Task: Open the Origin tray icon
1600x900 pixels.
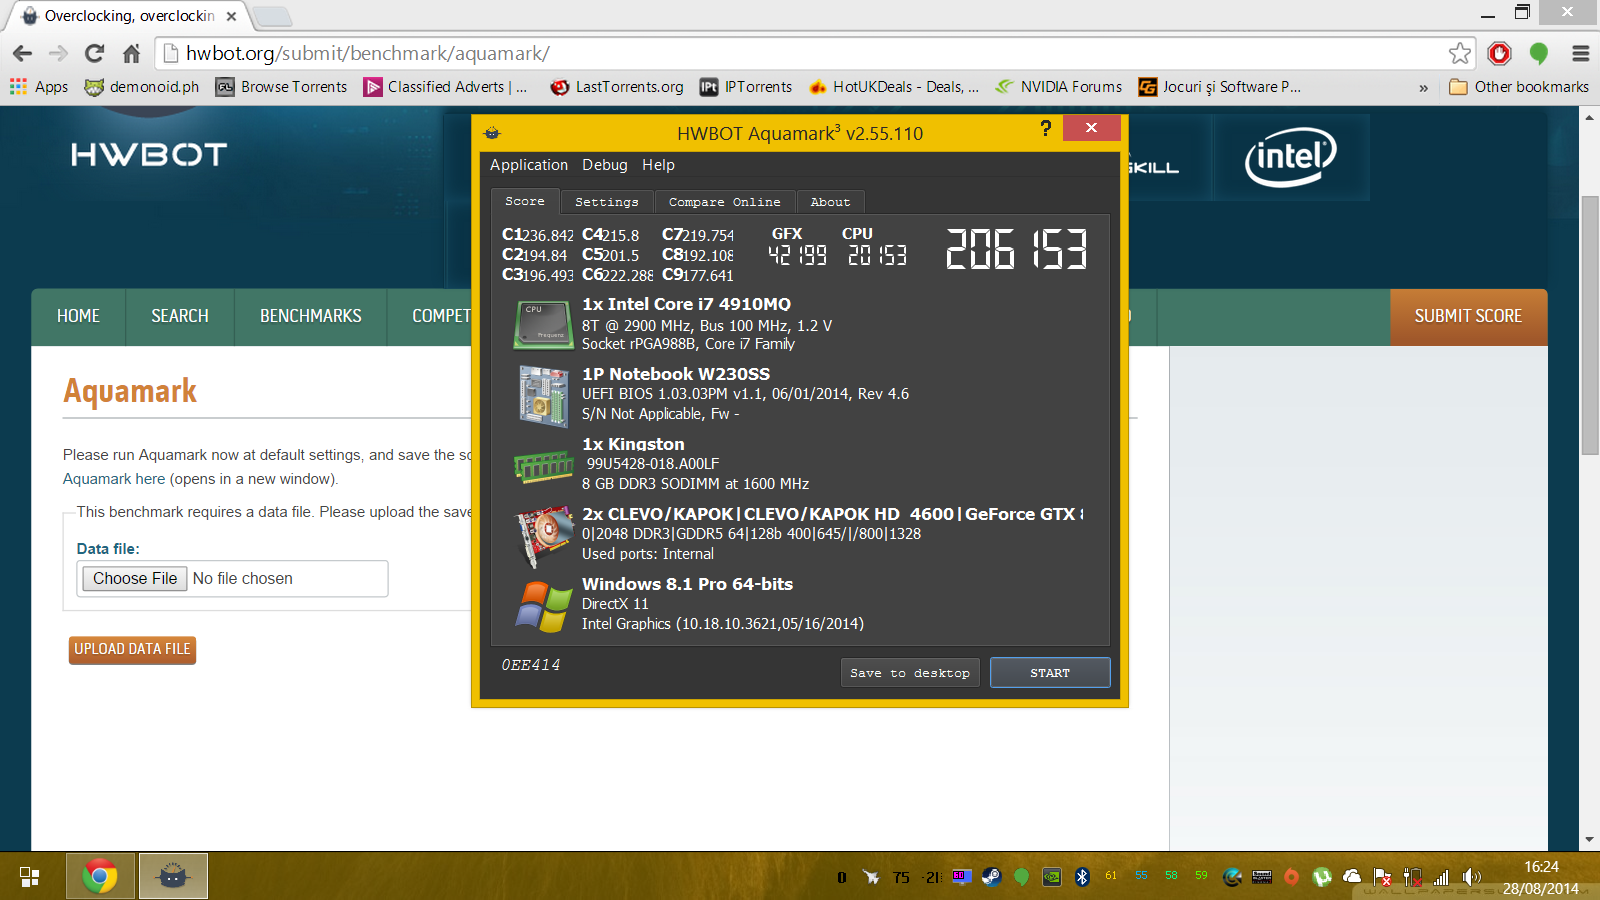Action: 1291,877
